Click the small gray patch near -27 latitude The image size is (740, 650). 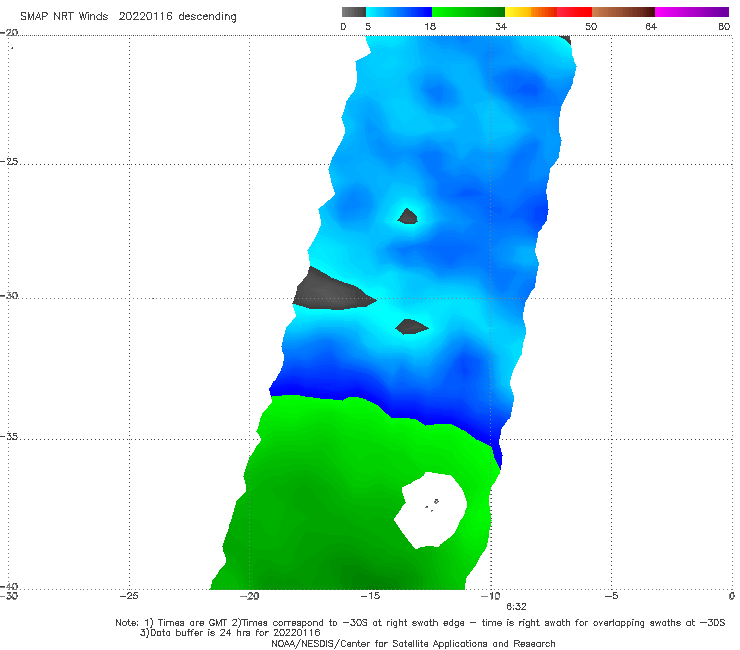[407, 217]
